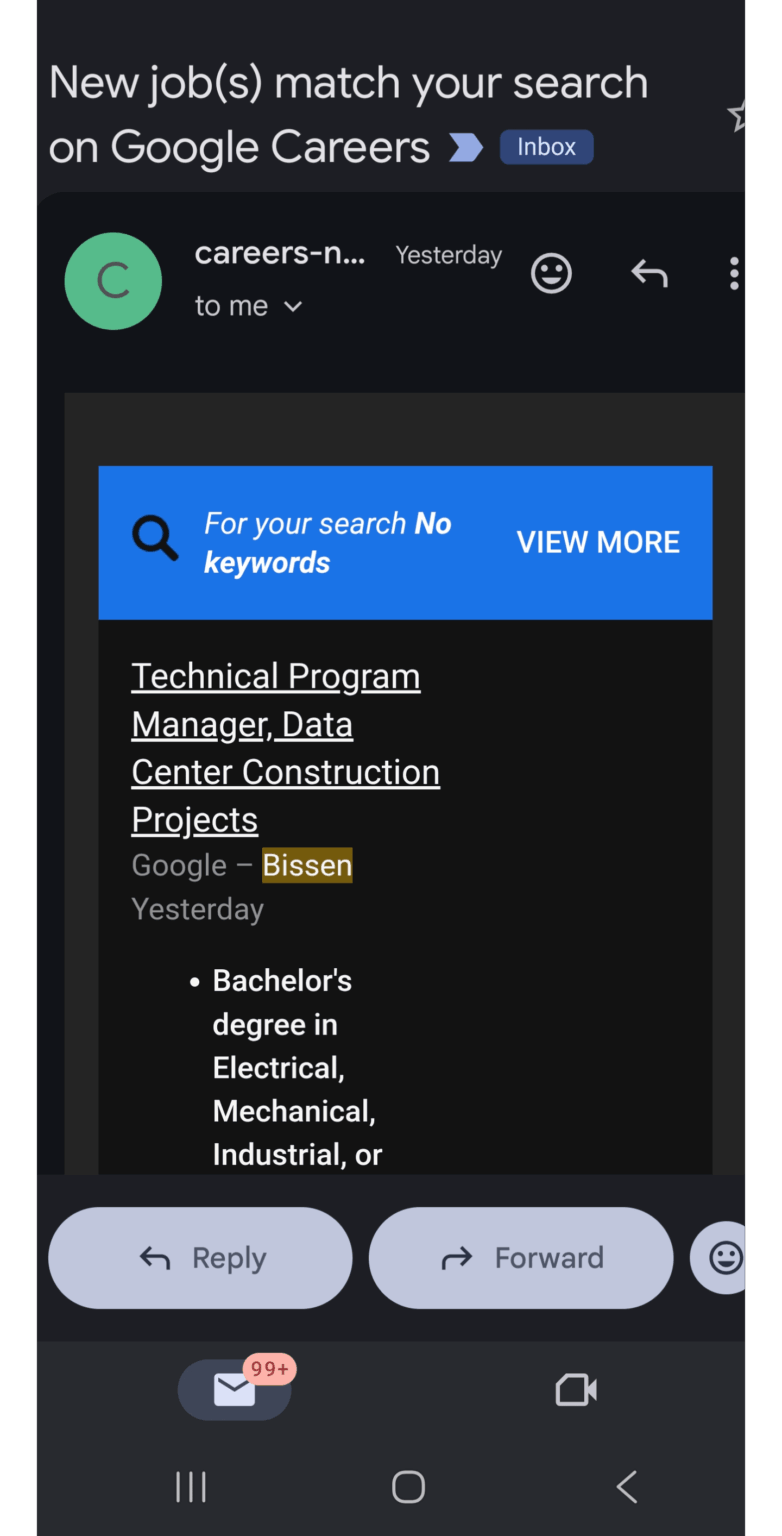Select the highlighted Bissen location text
782x1536 pixels.
307,865
